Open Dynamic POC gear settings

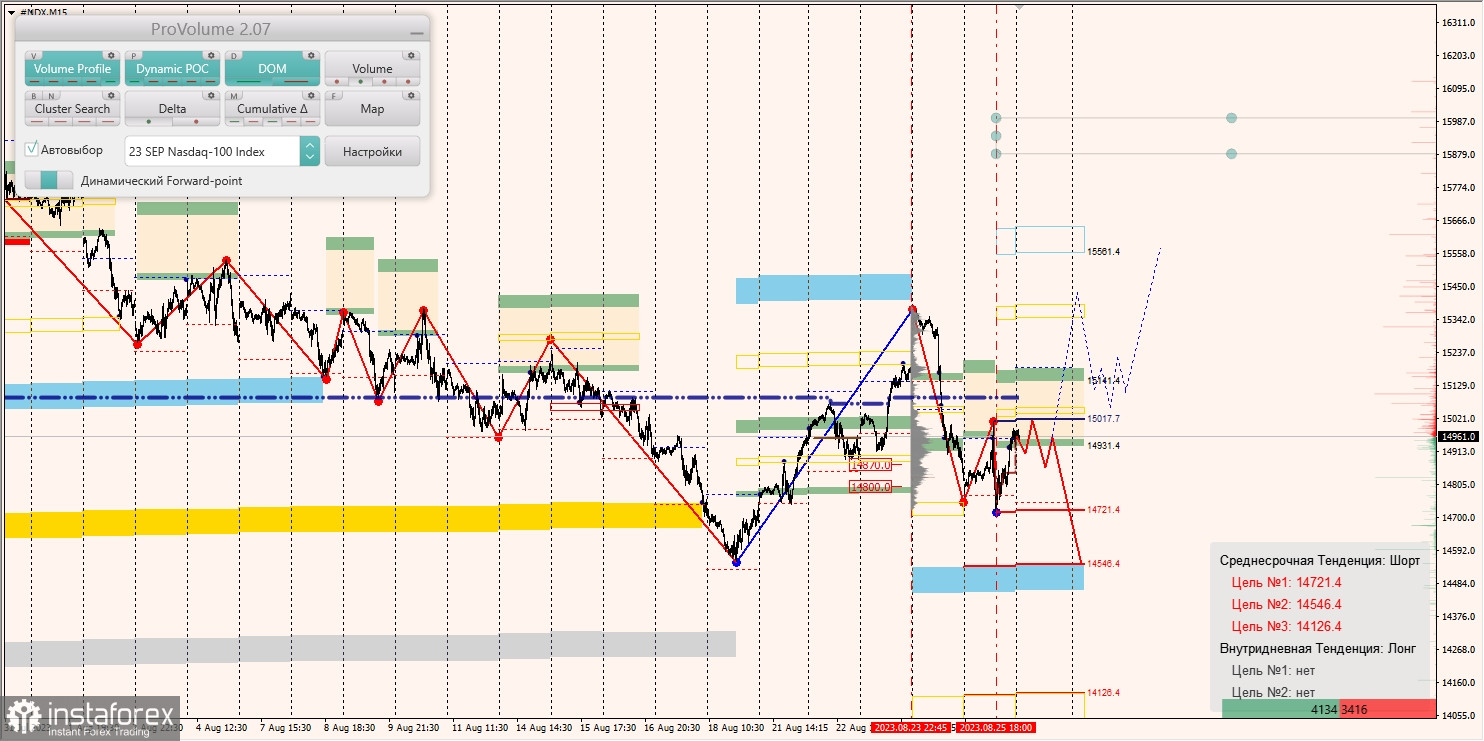click(211, 55)
